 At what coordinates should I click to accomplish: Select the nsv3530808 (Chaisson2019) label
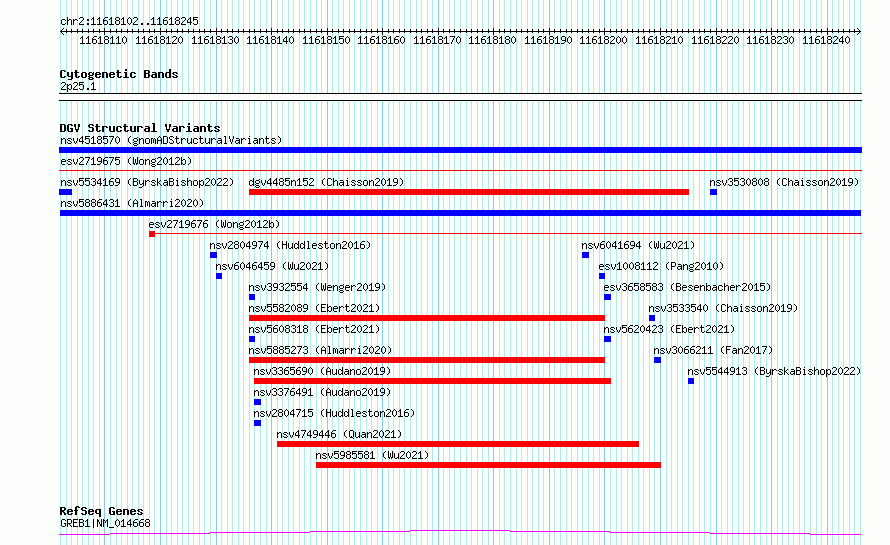[x=784, y=182]
